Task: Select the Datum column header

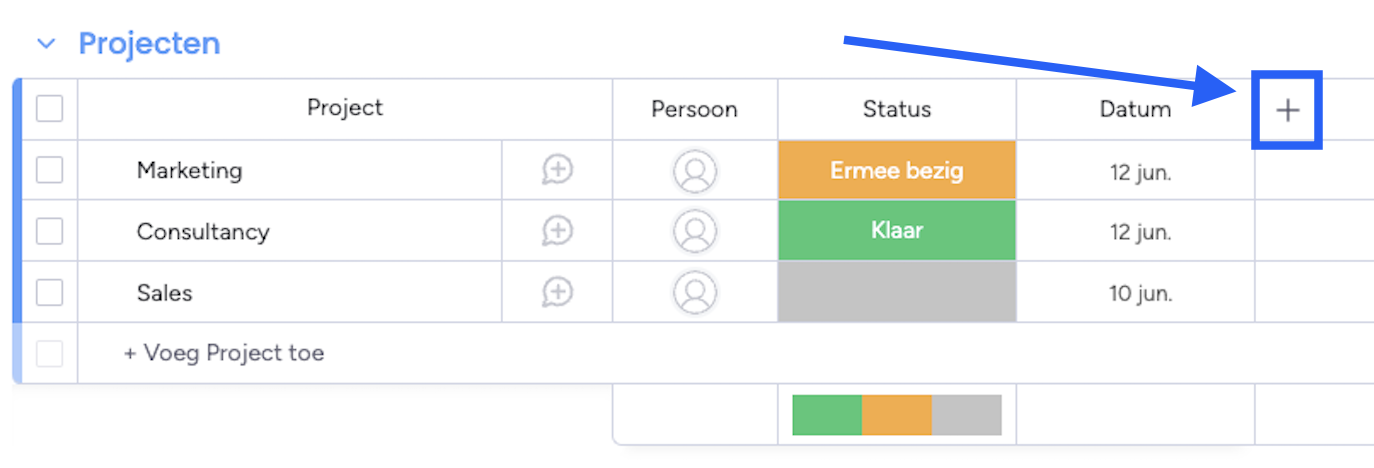Action: [x=1135, y=109]
